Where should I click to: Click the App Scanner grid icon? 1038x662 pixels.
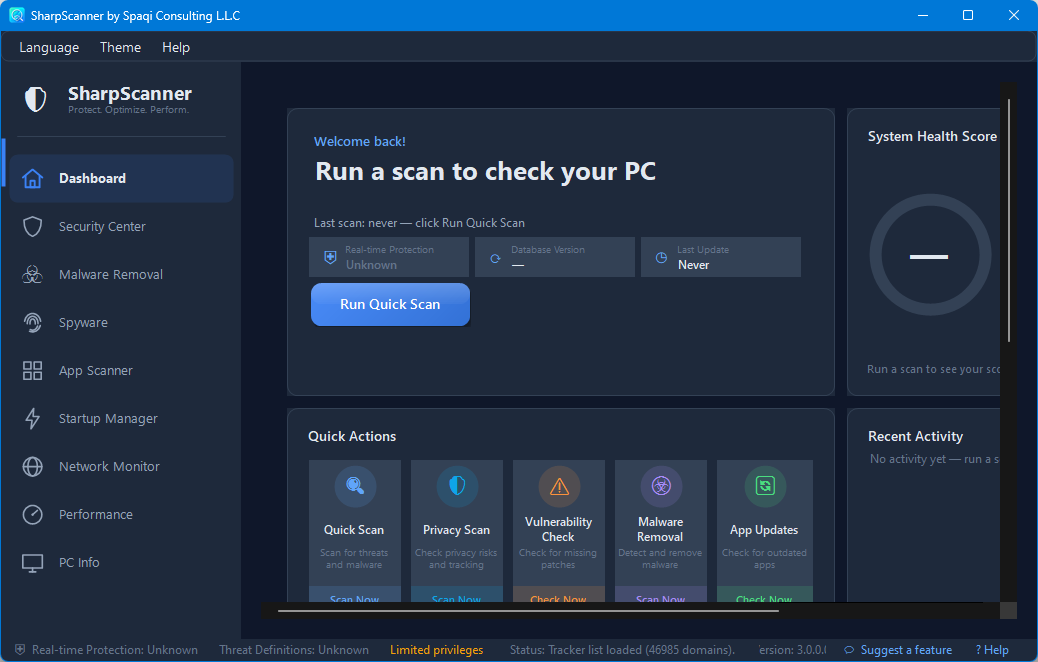(32, 370)
